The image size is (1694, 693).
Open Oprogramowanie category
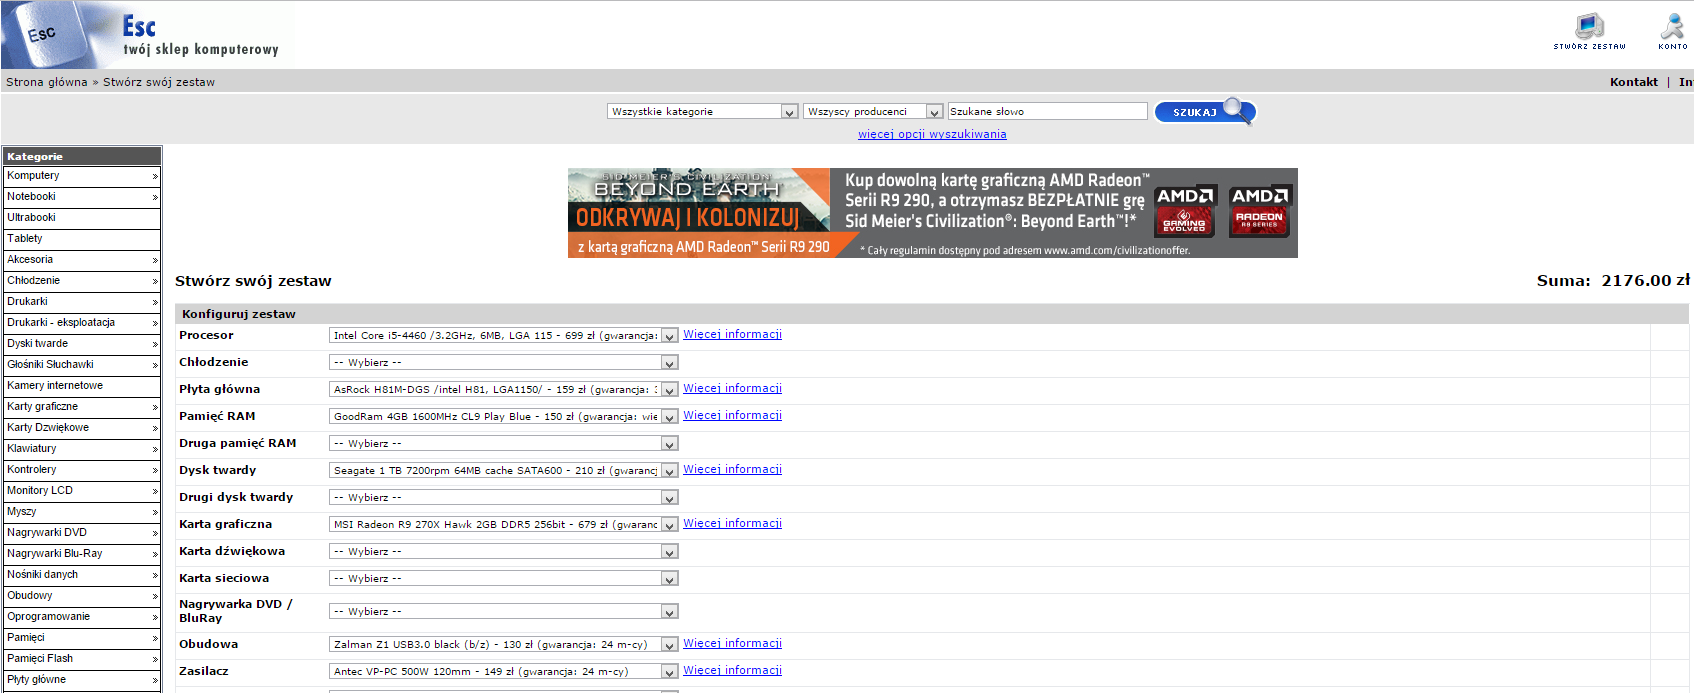(81, 617)
